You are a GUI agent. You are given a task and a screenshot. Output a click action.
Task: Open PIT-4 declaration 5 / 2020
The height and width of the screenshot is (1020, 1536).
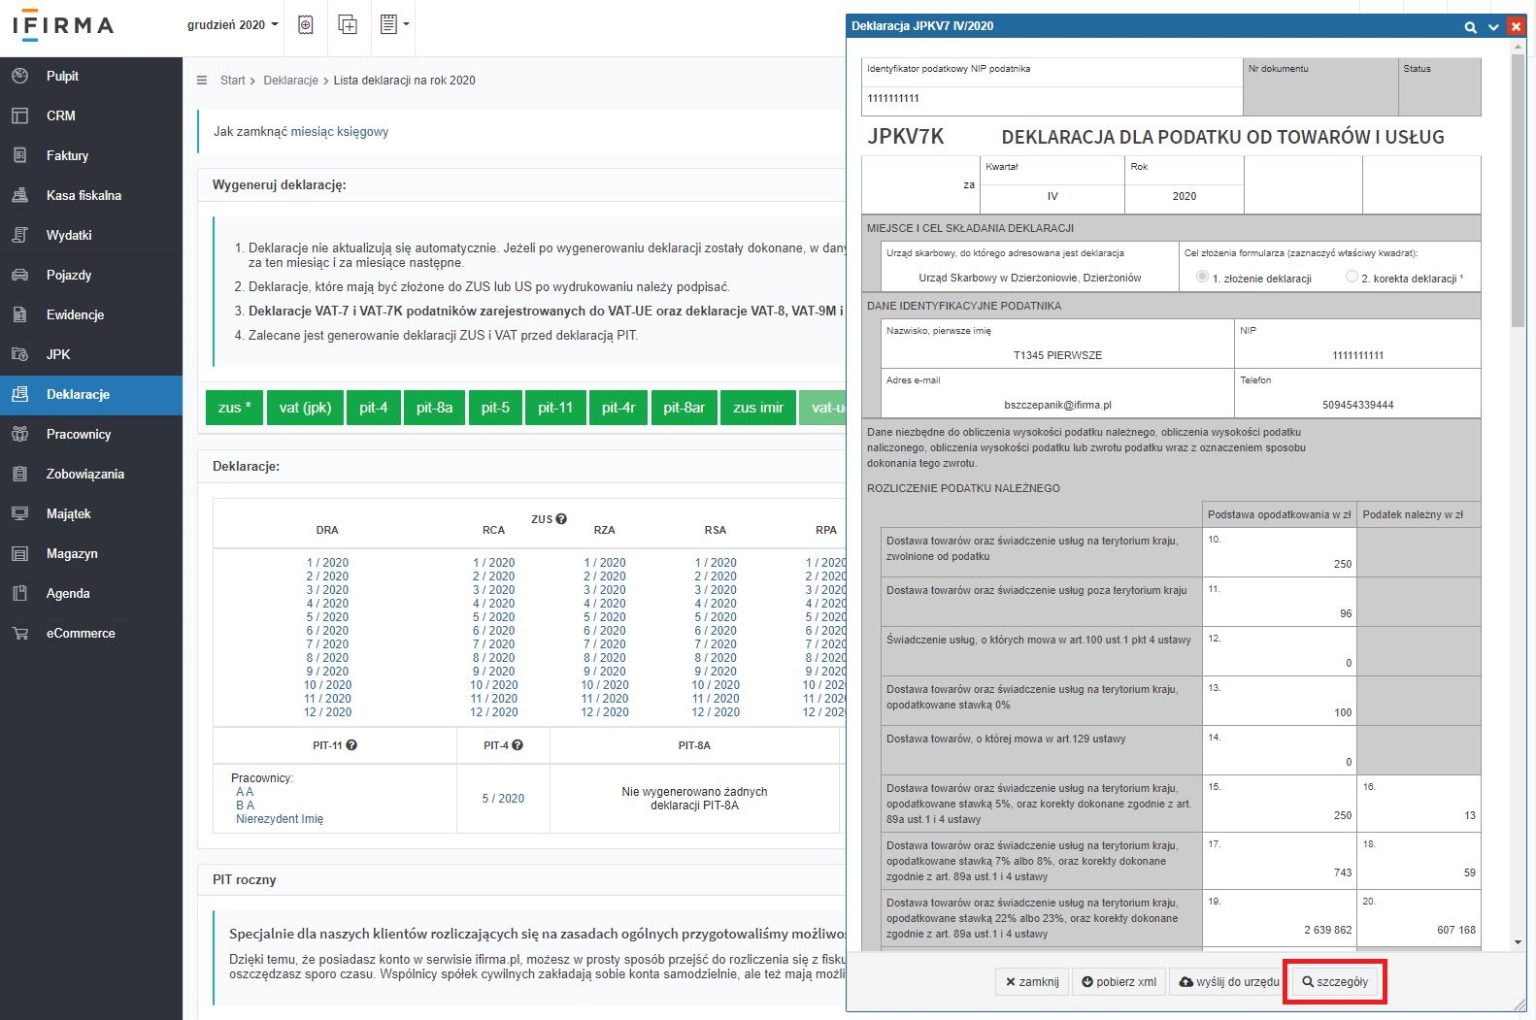click(503, 799)
